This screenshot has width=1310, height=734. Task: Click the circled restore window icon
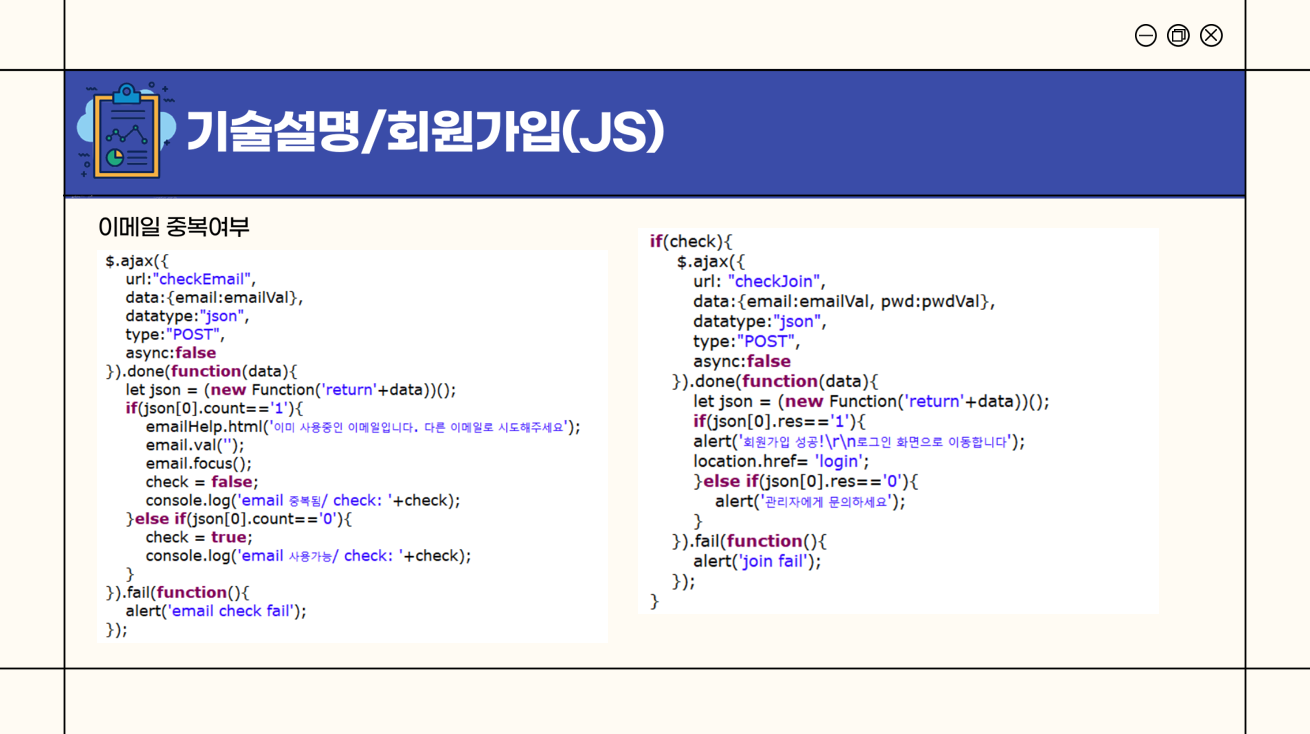(x=1177, y=35)
